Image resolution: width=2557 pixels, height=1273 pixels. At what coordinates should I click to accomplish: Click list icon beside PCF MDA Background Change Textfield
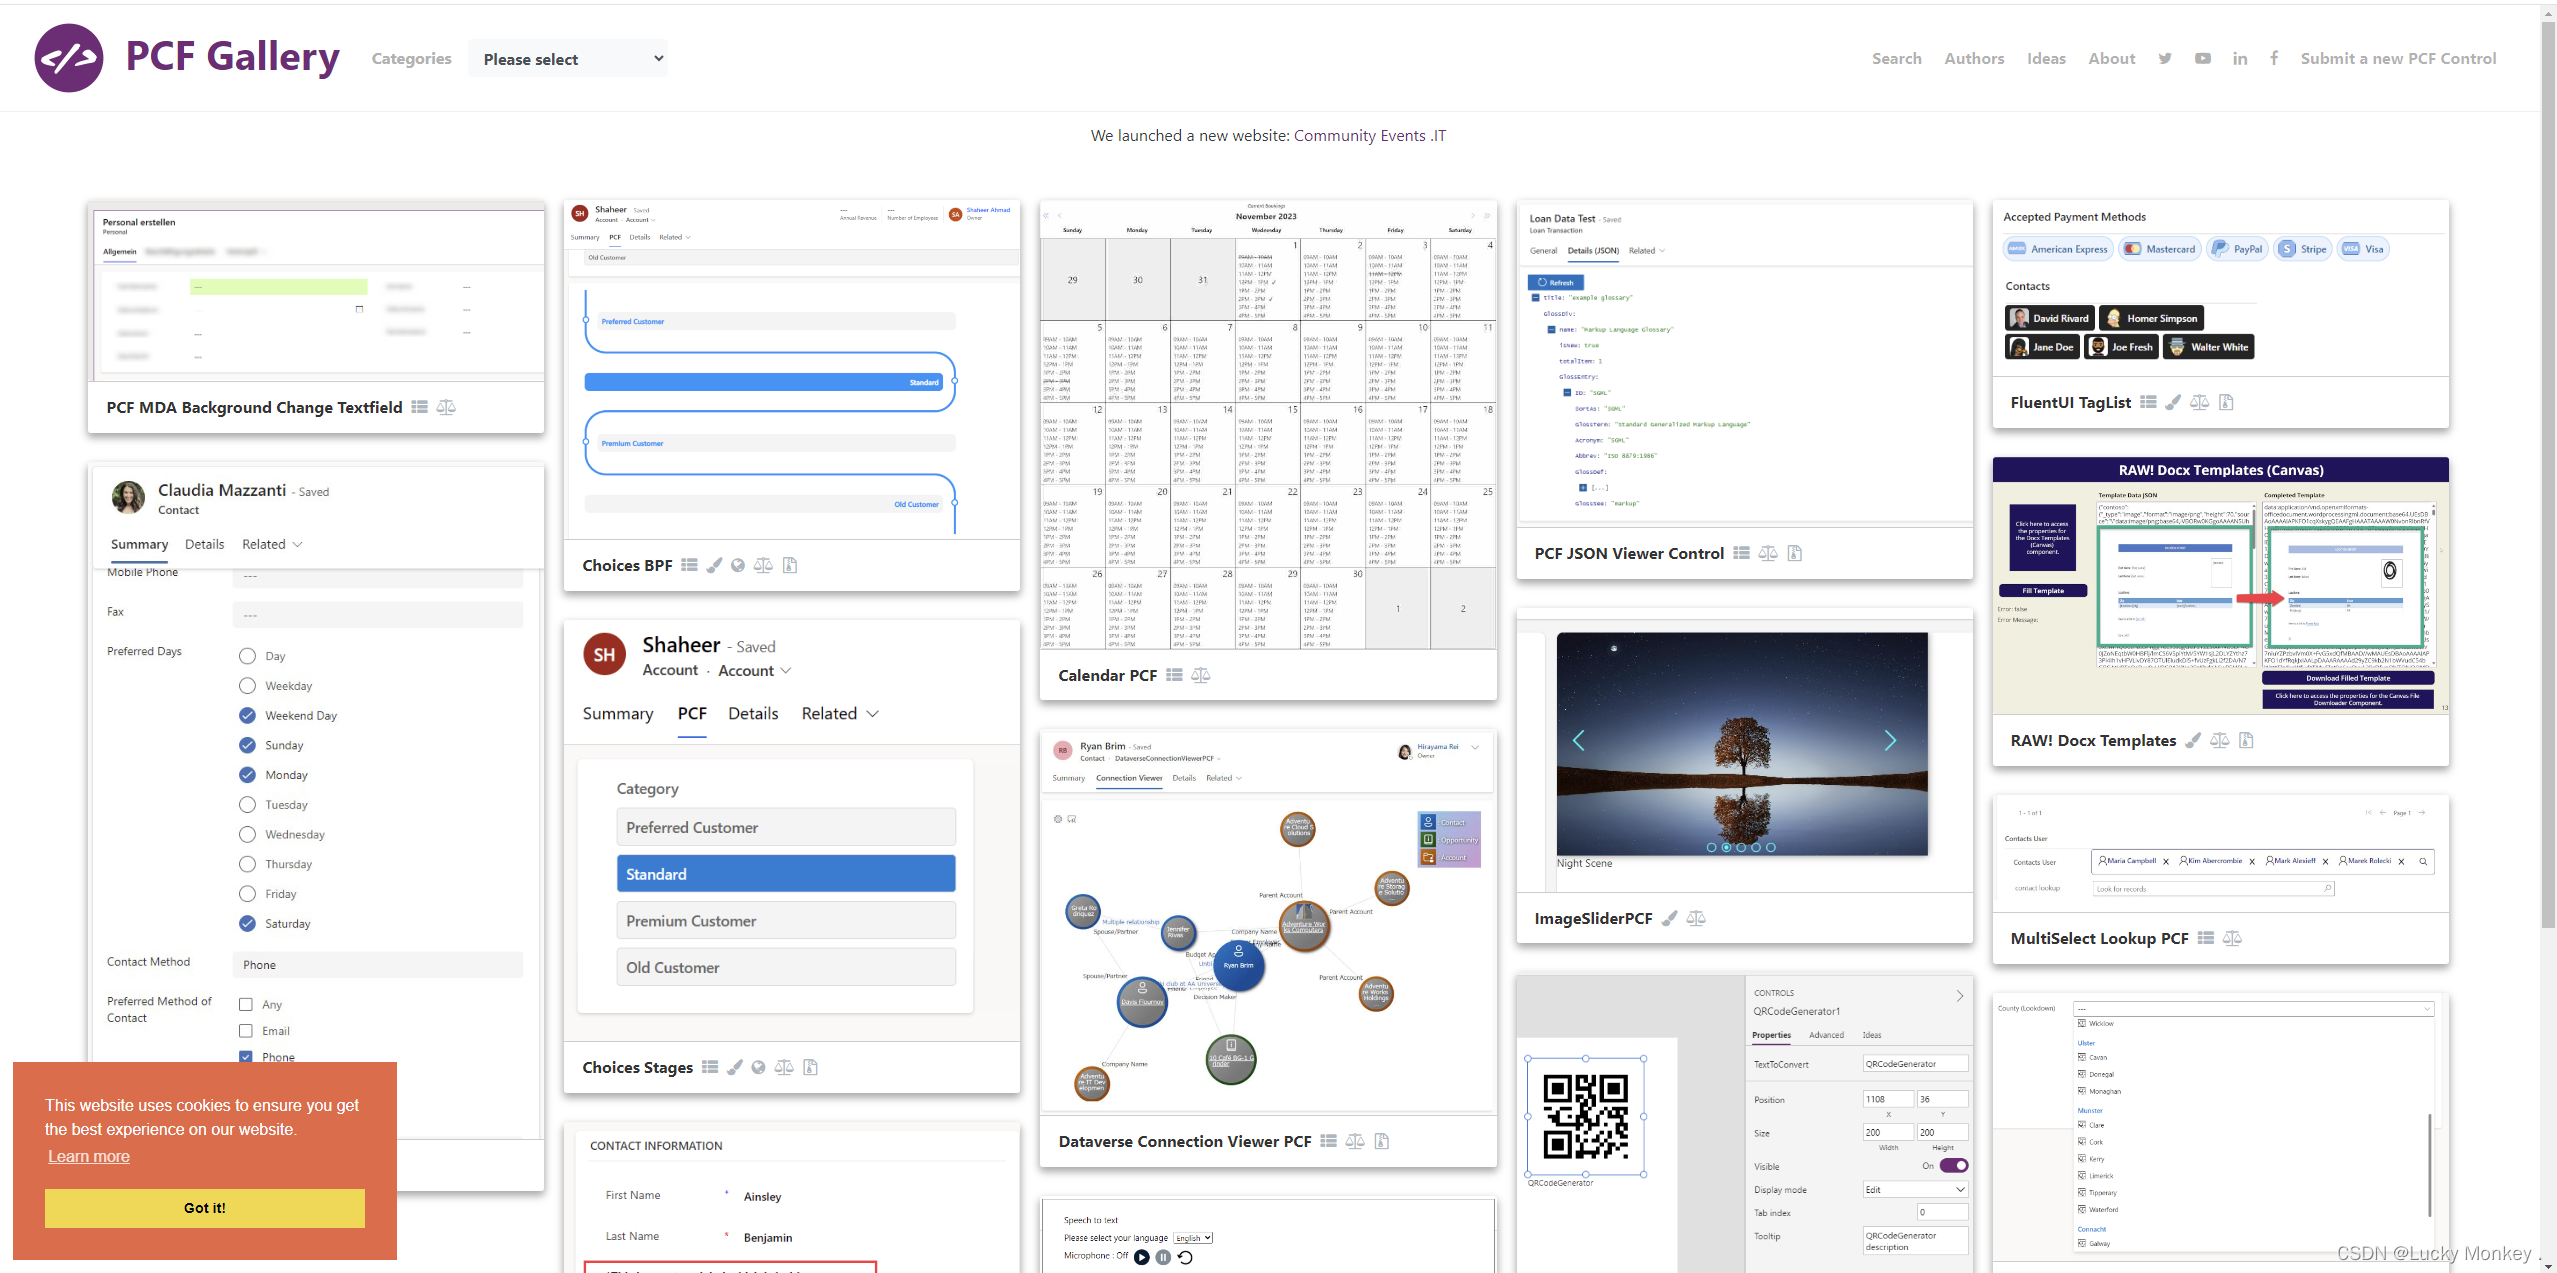420,407
